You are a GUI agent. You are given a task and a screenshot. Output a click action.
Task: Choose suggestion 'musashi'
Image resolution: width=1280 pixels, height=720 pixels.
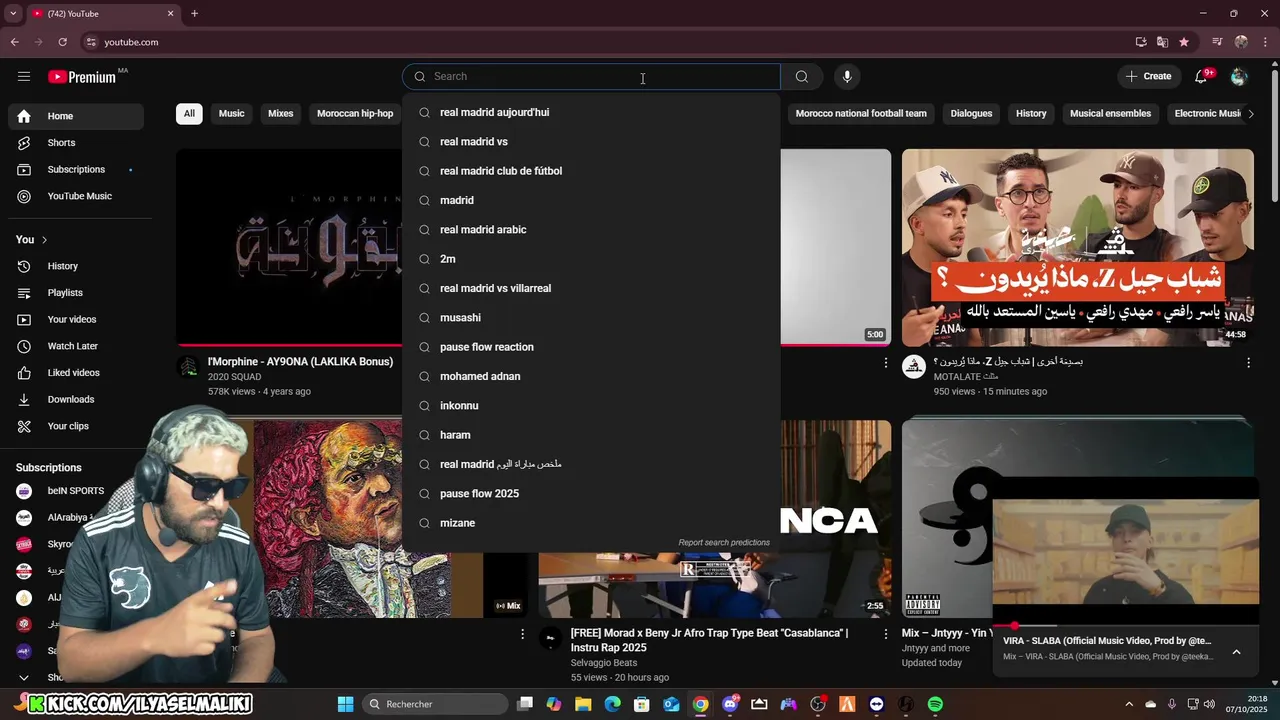pyautogui.click(x=591, y=318)
